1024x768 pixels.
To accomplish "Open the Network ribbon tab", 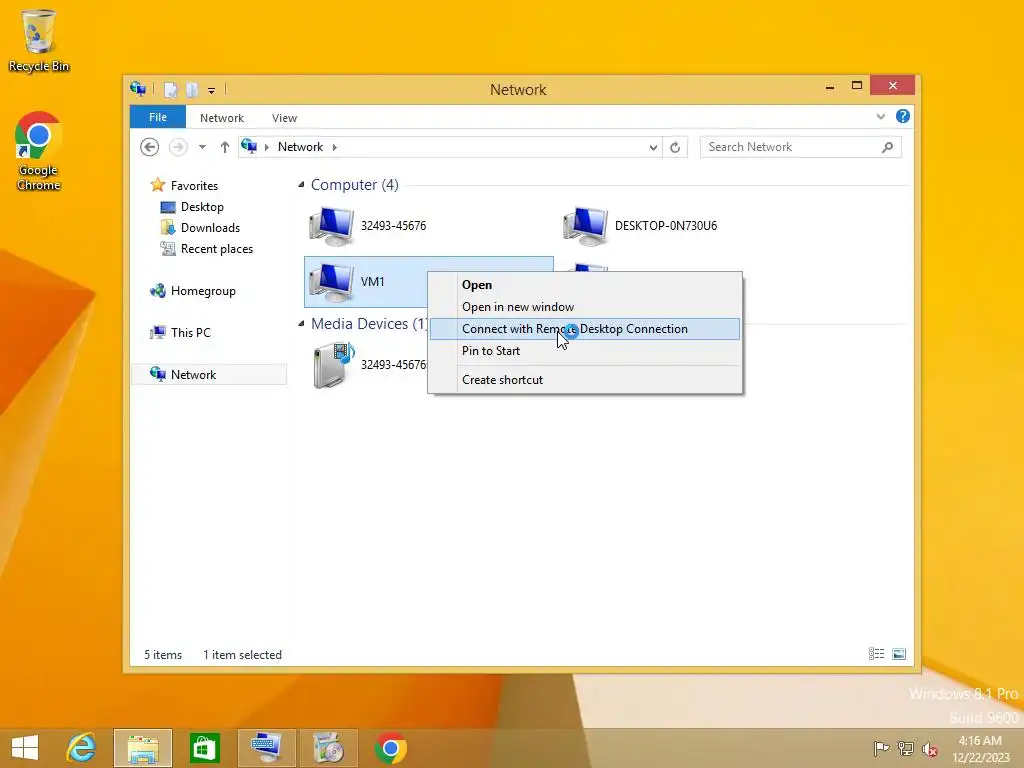I will 221,118.
